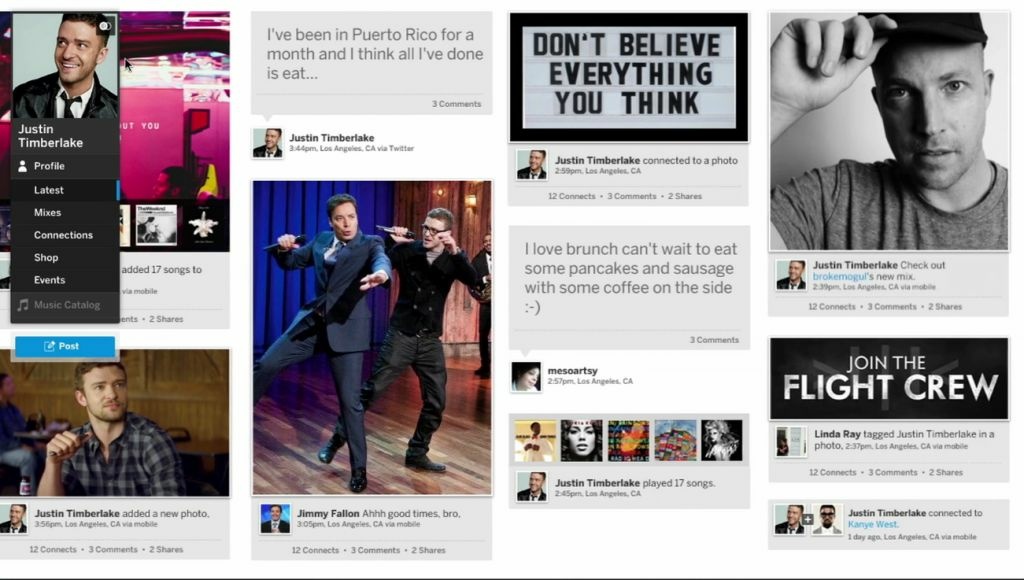The image size is (1024, 580).
Task: View 2 Shares on Linda Ray's post
Action: point(946,472)
